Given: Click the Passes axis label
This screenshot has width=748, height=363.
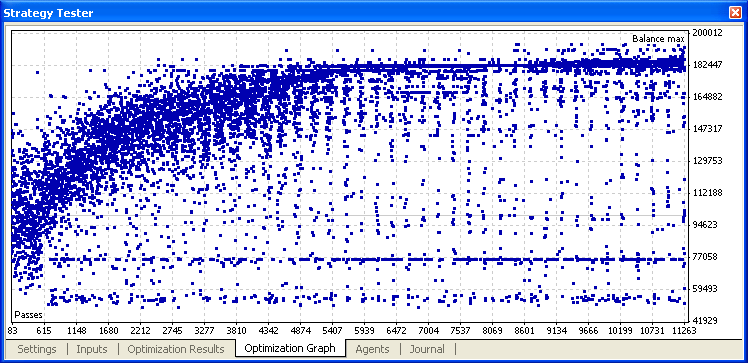Looking at the screenshot, I should click(x=28, y=315).
